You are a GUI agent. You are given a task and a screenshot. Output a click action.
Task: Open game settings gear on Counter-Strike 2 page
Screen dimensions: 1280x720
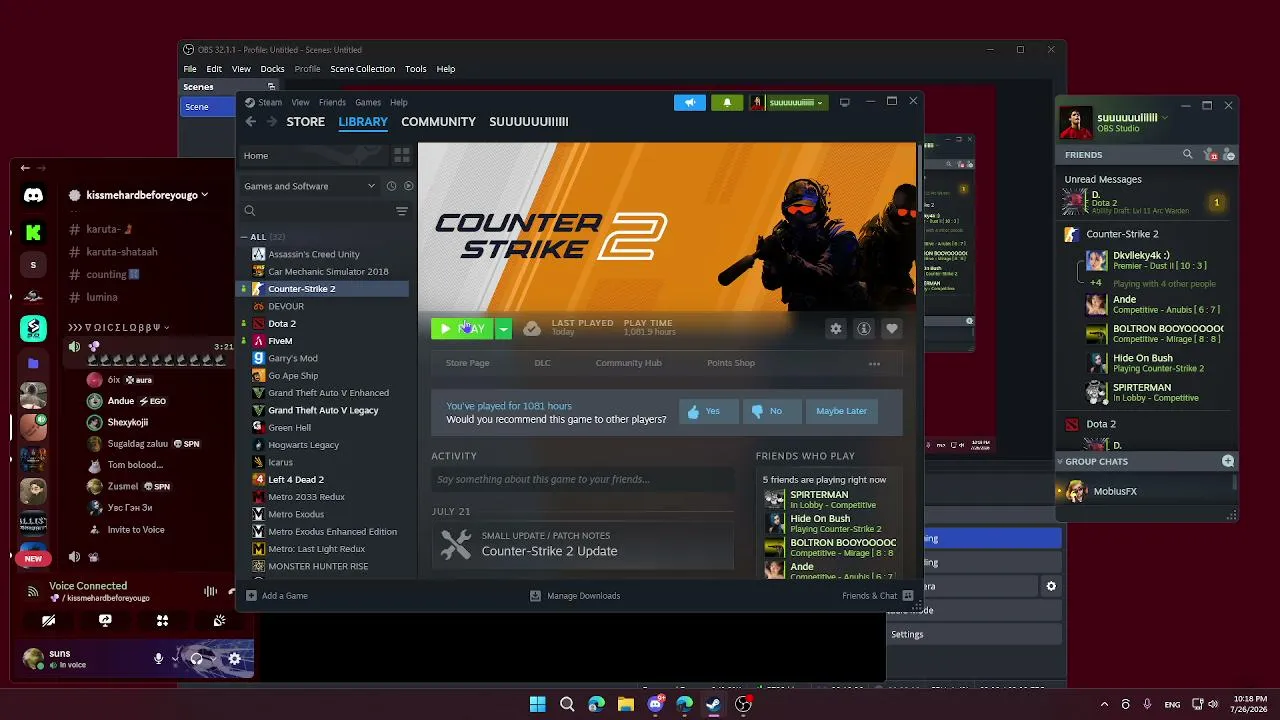tap(836, 329)
